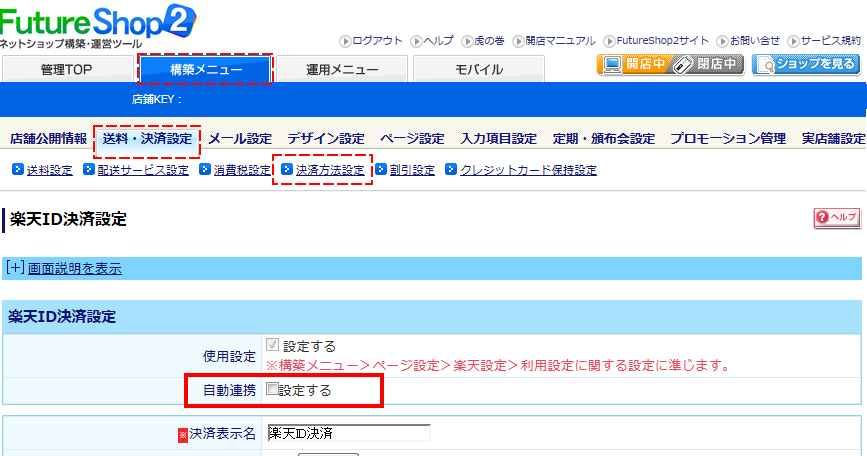The image size is (867, 456).
Task: Click the 楽天ID決済設定 page heading
Action: click(69, 219)
